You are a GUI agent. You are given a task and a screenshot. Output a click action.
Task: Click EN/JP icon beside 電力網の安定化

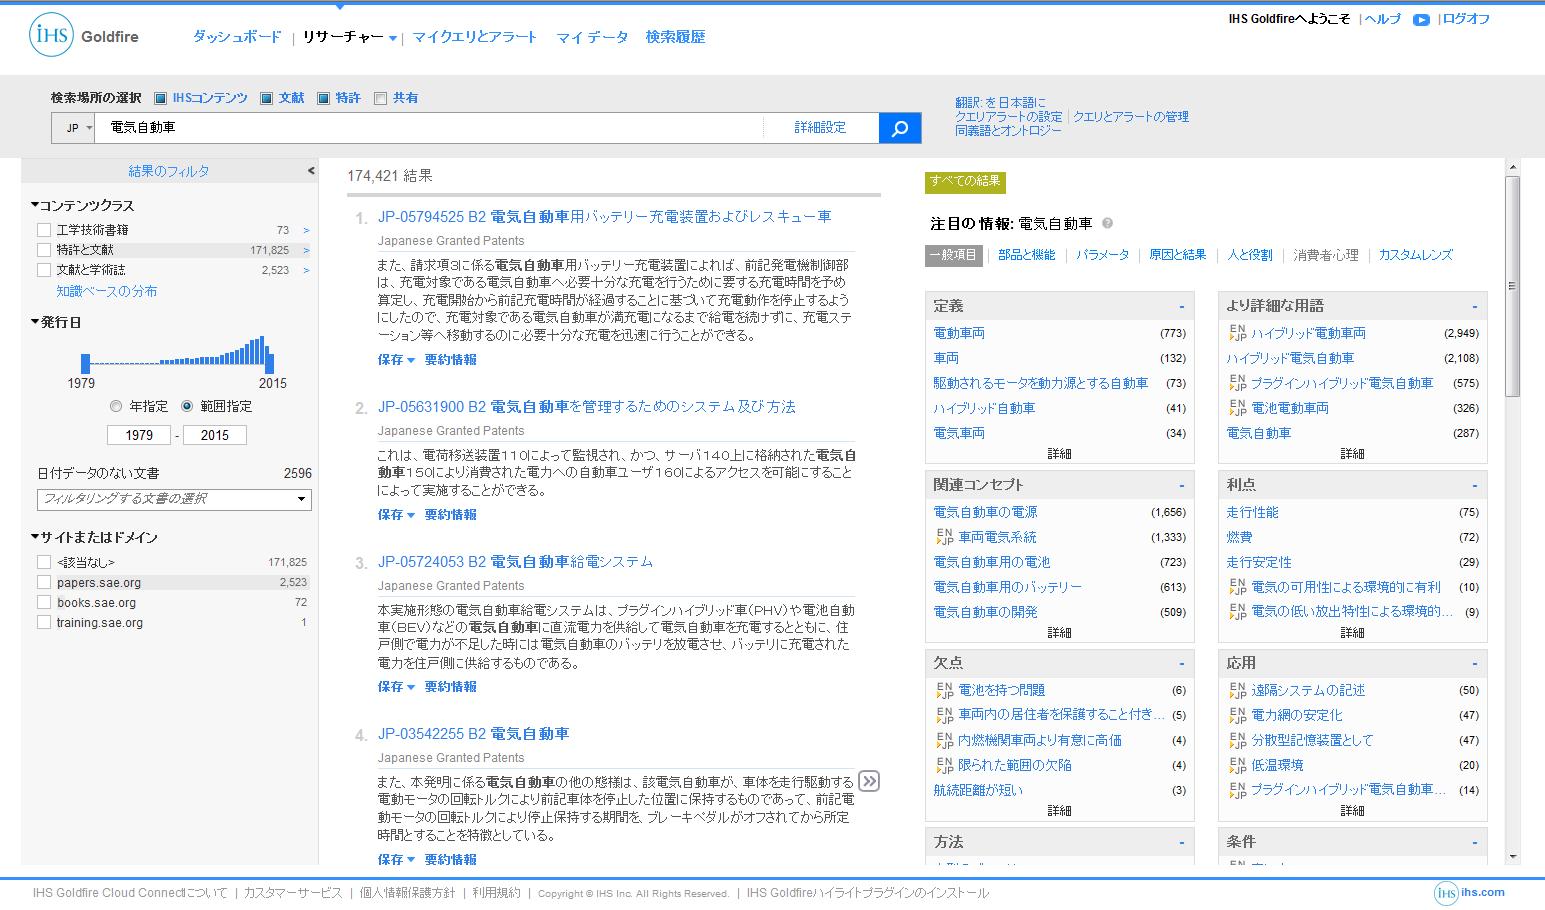point(1238,715)
